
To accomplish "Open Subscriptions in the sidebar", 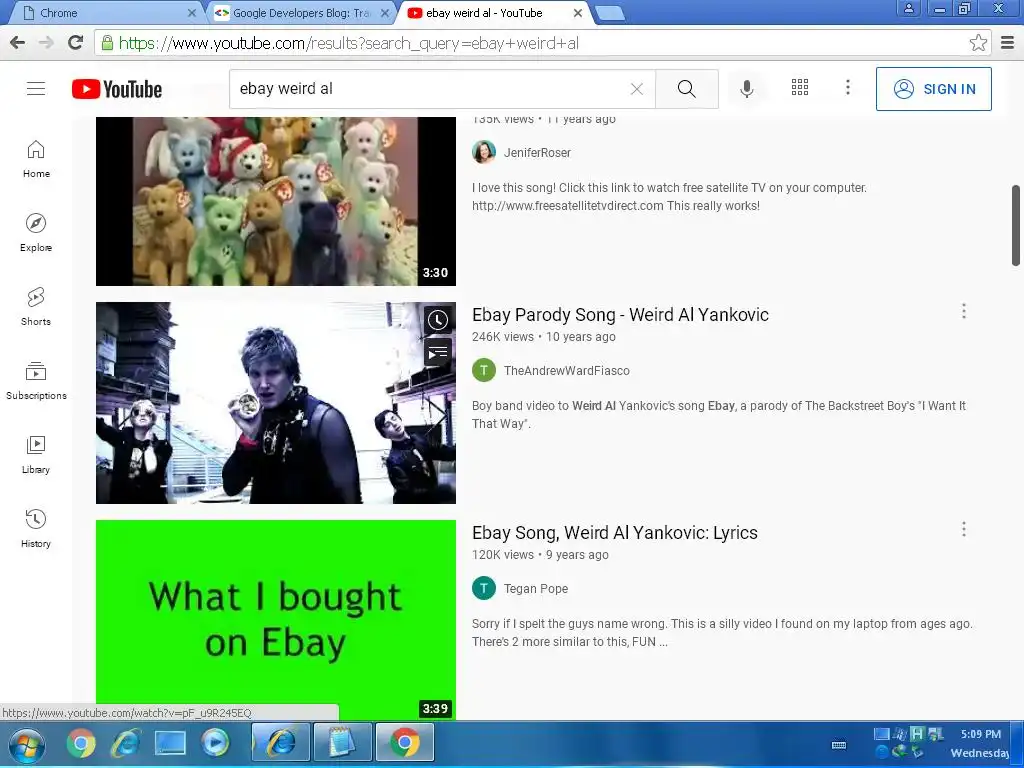I will point(36,381).
